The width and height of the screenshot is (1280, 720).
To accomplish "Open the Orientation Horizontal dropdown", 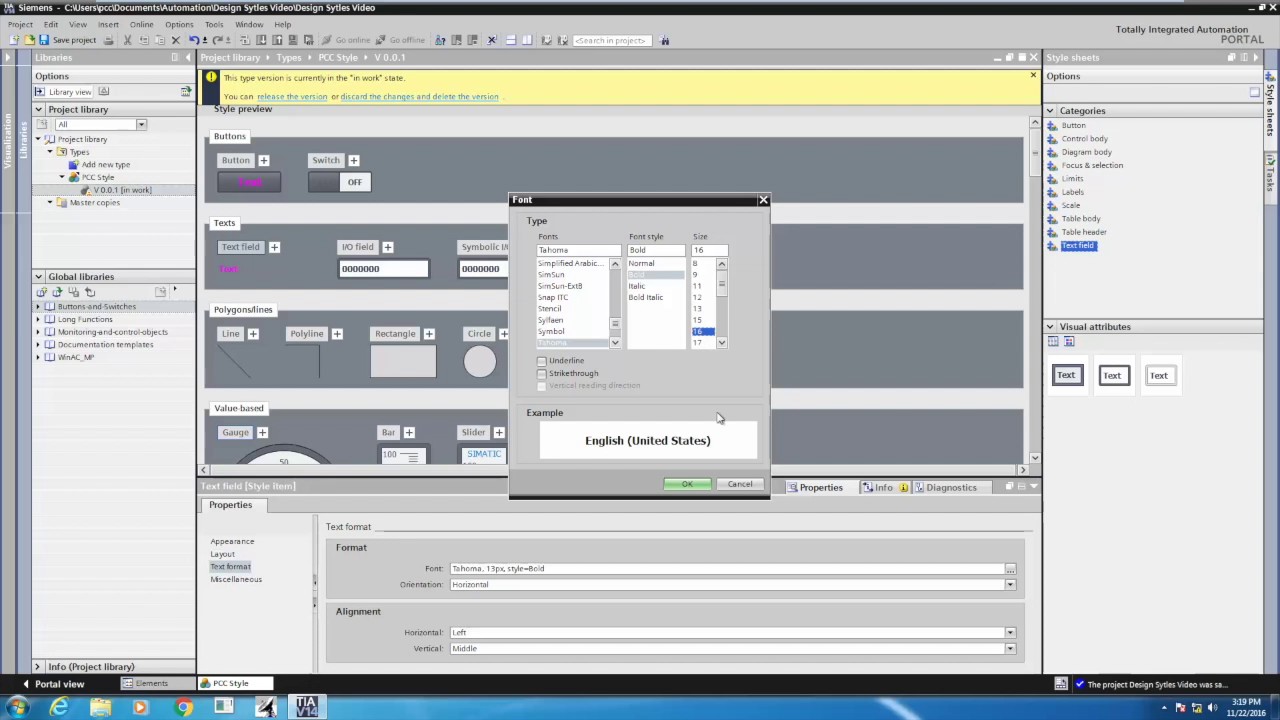I will 1010,584.
